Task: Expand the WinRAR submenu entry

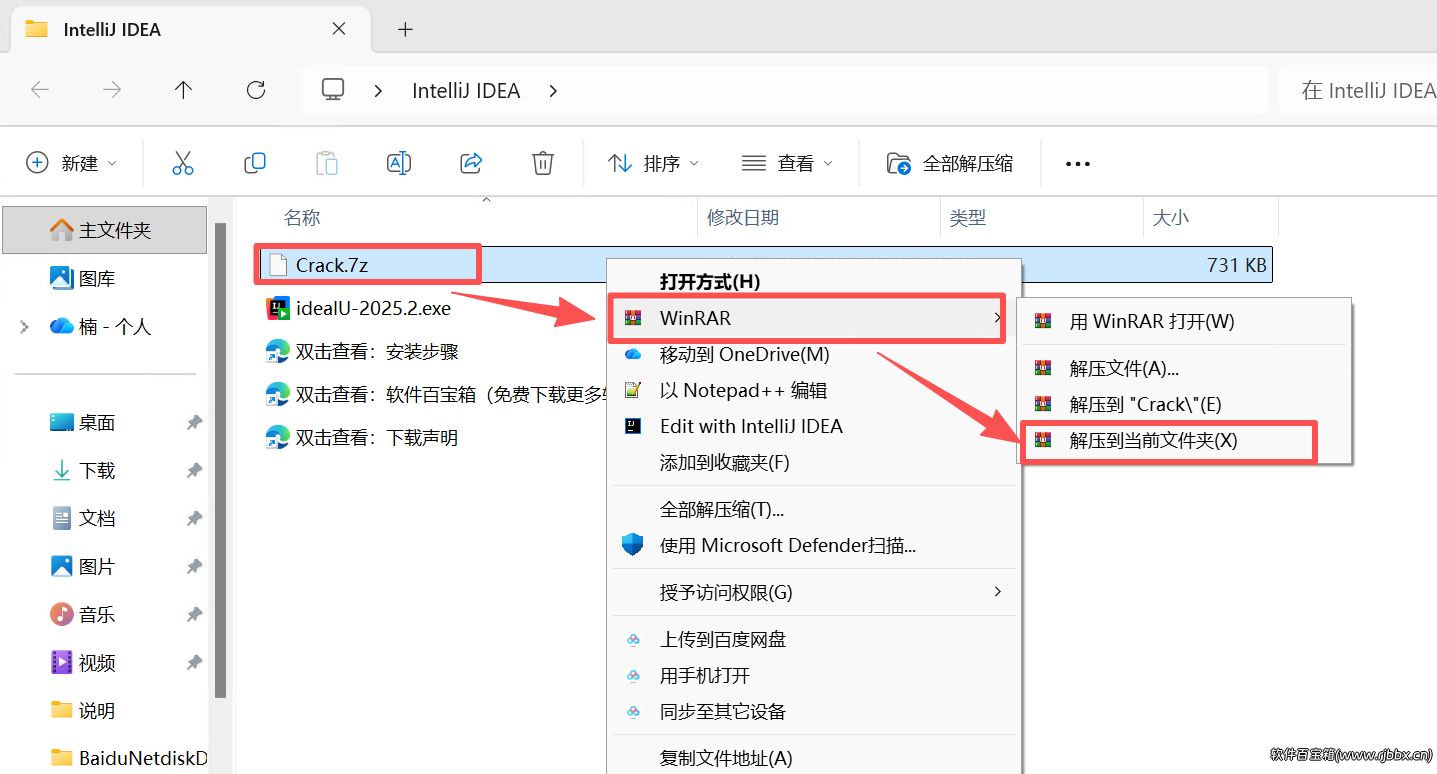Action: [808, 319]
